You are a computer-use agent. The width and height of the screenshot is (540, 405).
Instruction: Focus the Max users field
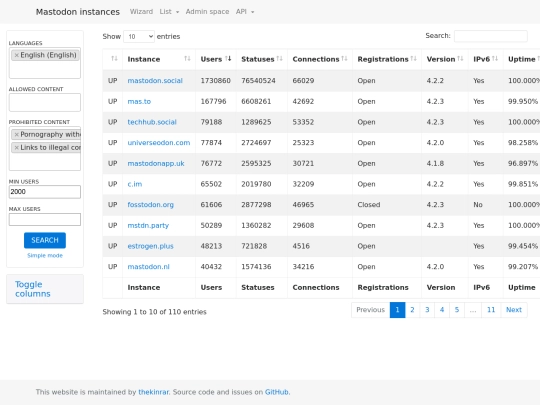45,219
